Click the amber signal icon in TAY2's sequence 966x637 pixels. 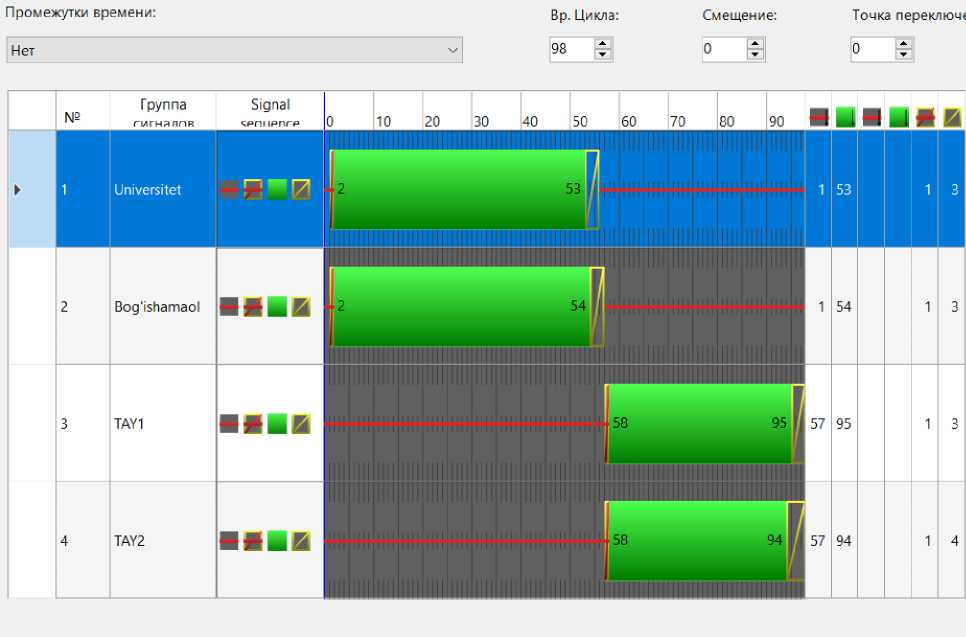pyautogui.click(x=301, y=541)
